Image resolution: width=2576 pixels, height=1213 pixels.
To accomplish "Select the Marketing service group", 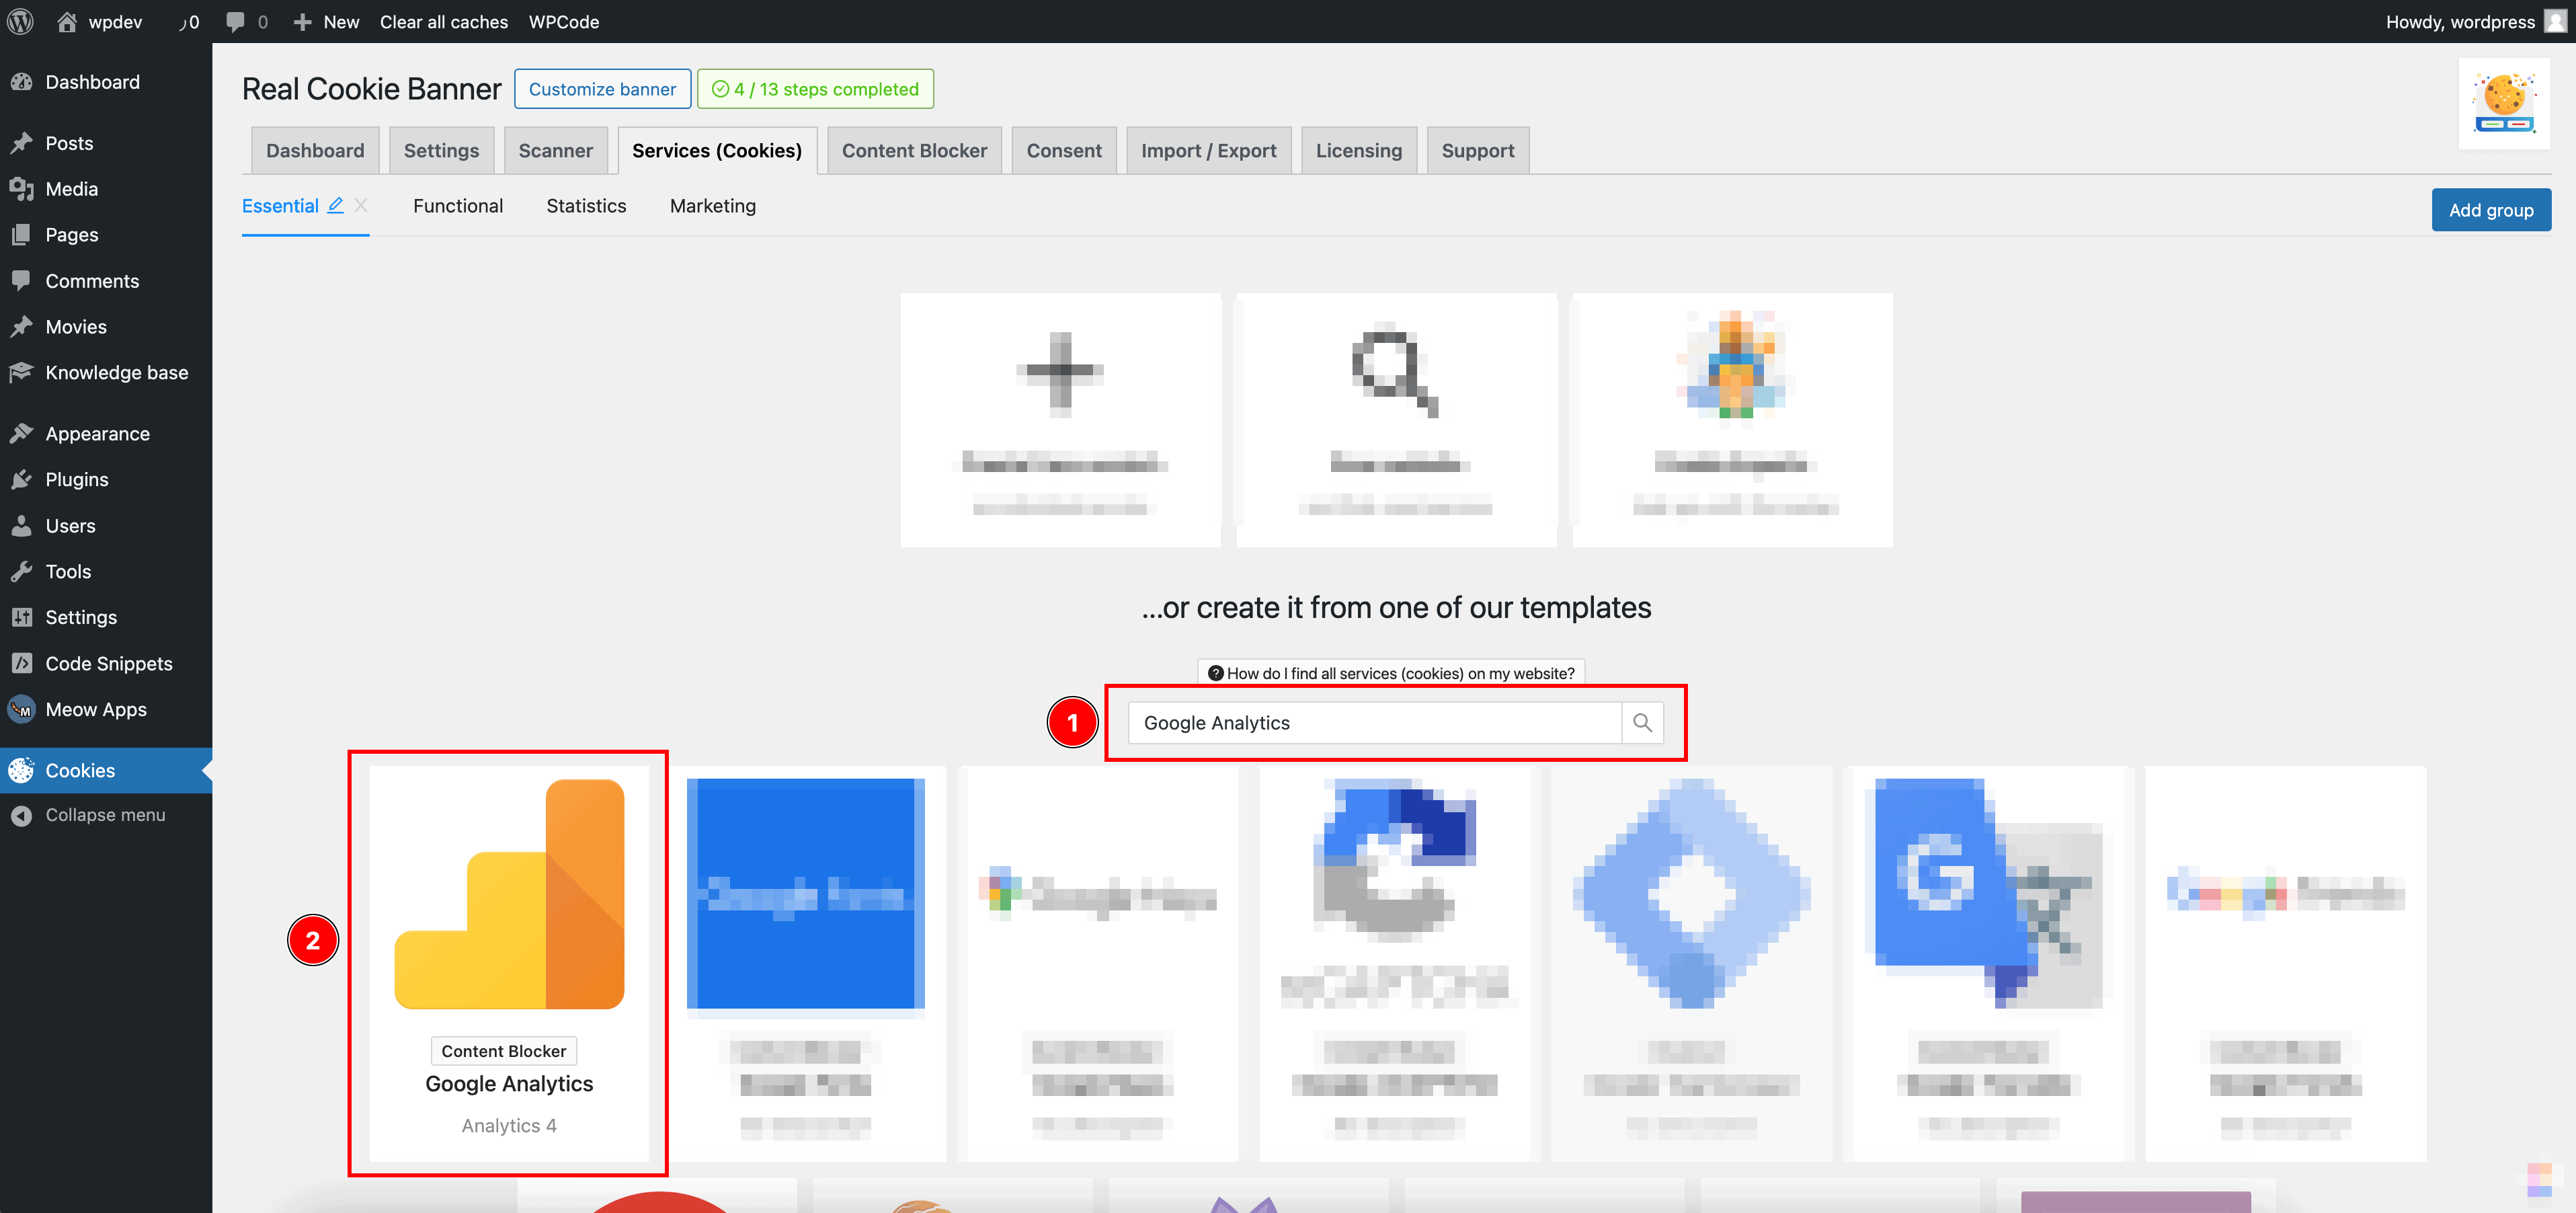I will click(712, 205).
